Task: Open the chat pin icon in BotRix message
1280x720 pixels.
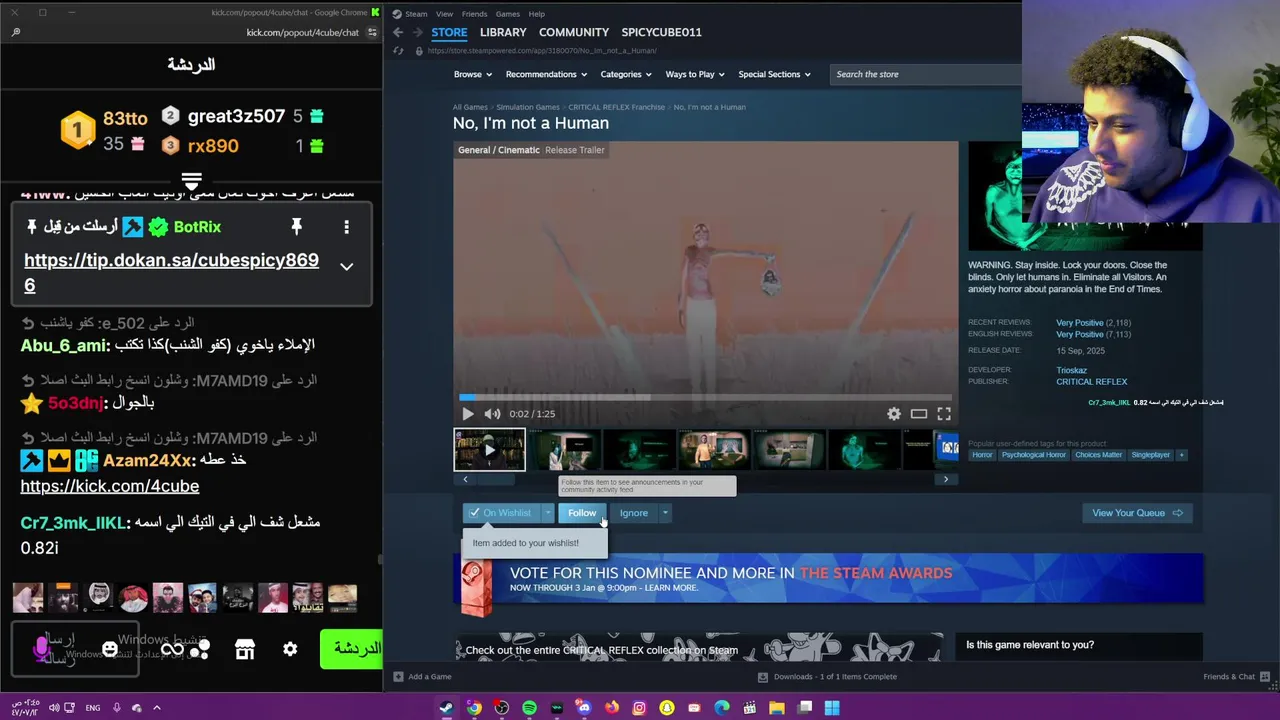Action: coord(296,227)
